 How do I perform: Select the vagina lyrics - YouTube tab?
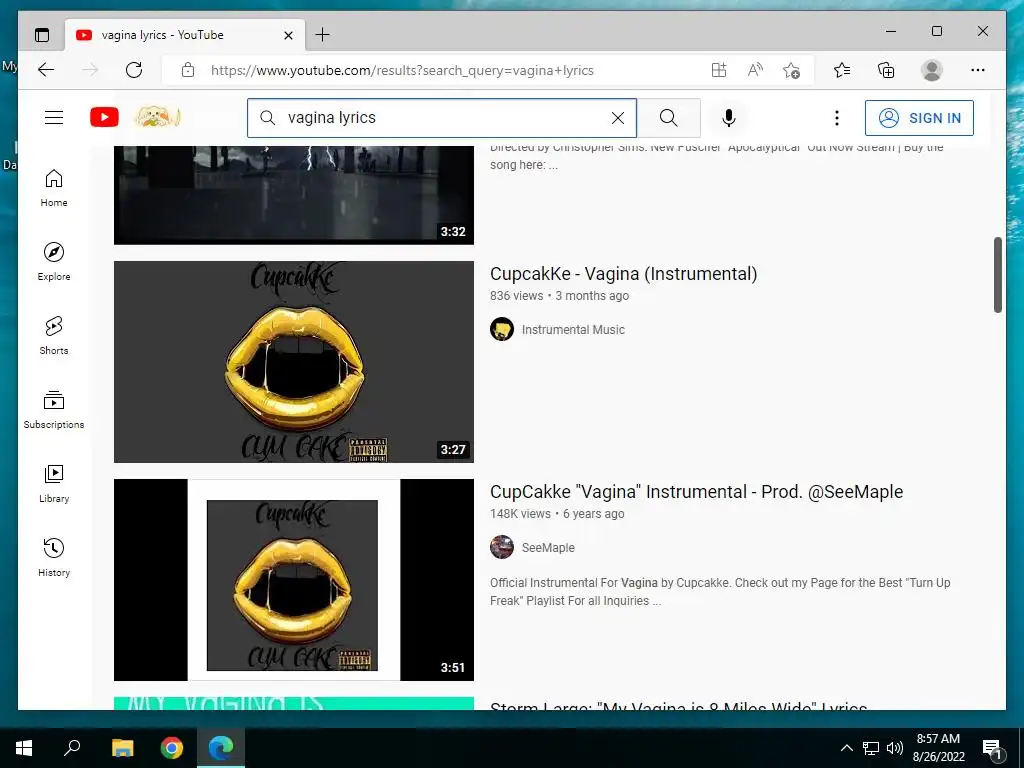click(185, 35)
